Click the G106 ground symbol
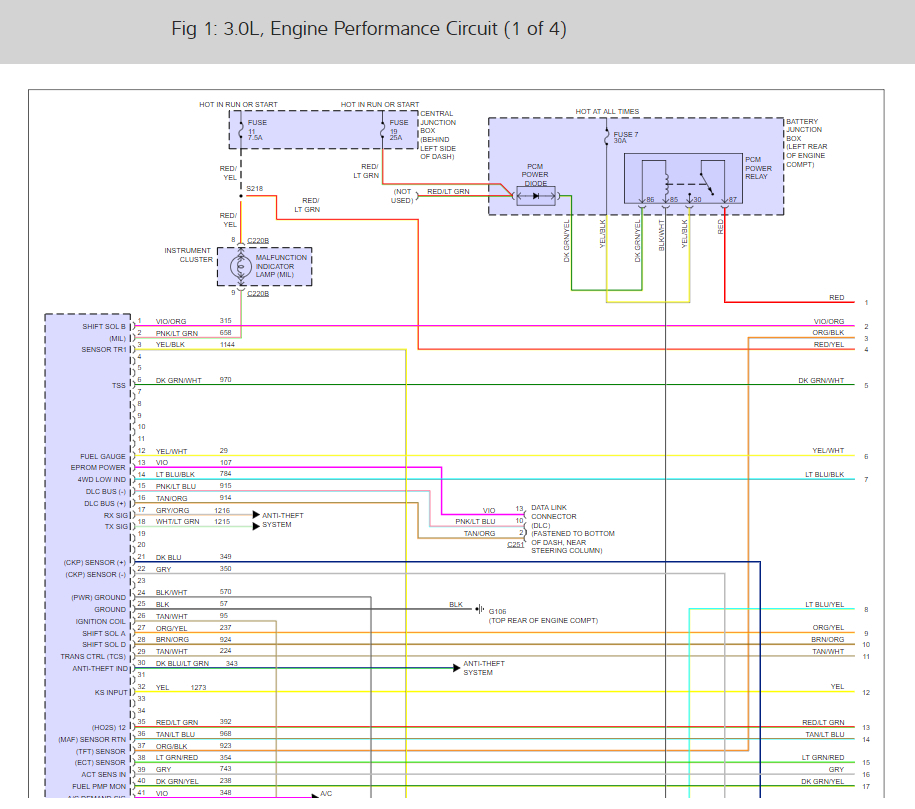The image size is (915, 809). 480,609
